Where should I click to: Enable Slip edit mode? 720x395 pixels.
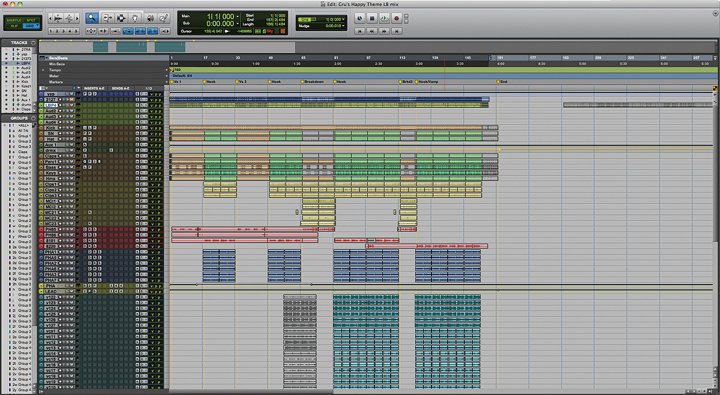tap(14, 26)
